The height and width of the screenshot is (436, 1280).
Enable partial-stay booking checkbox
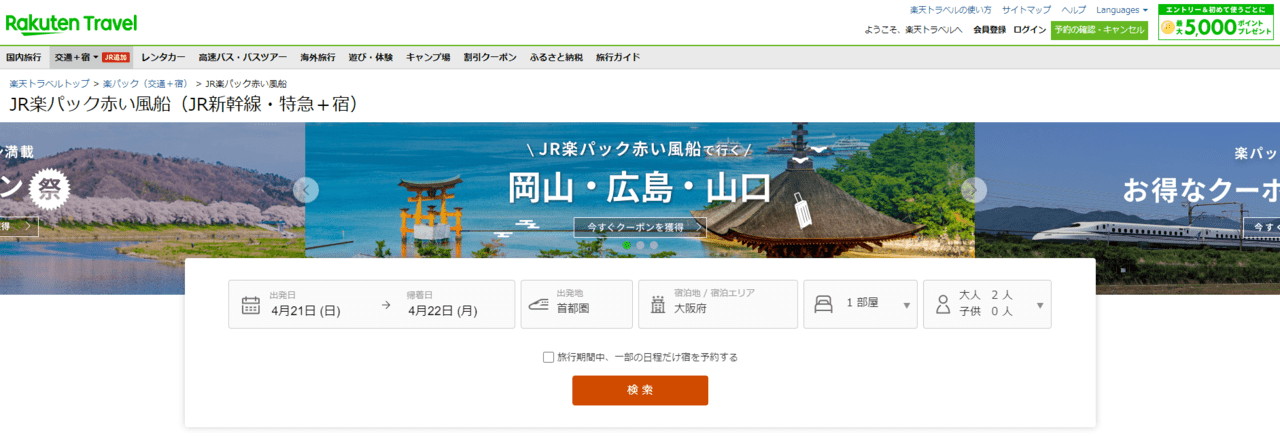[548, 357]
